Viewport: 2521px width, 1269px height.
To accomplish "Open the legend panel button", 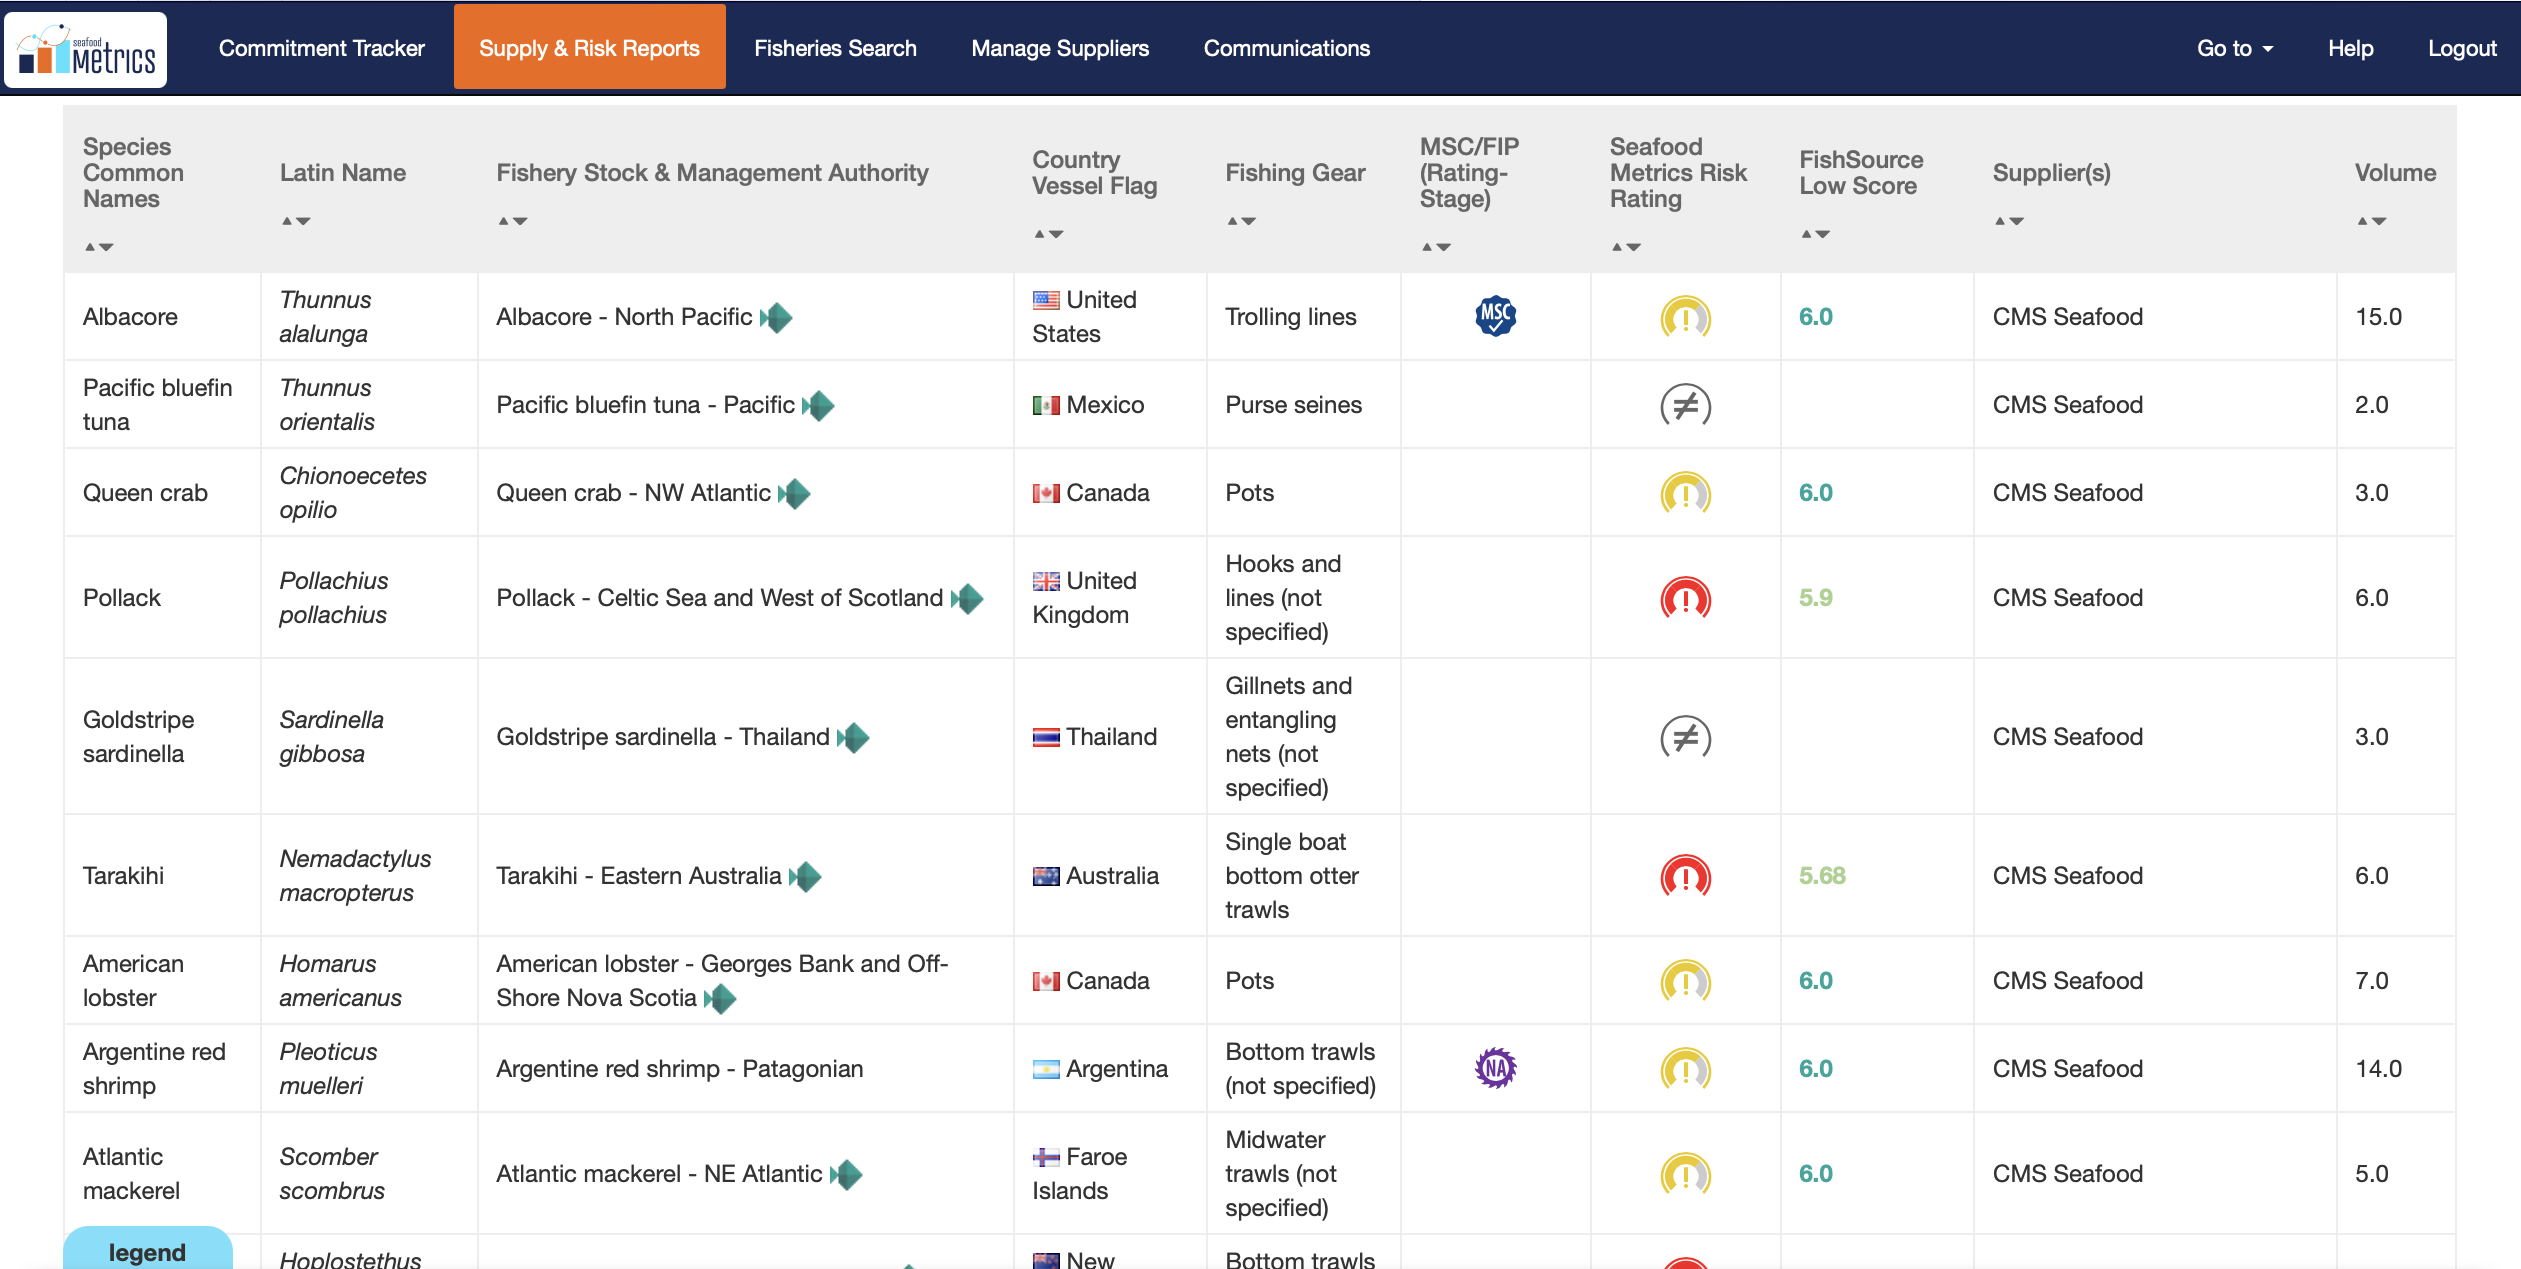I will coord(147,1251).
